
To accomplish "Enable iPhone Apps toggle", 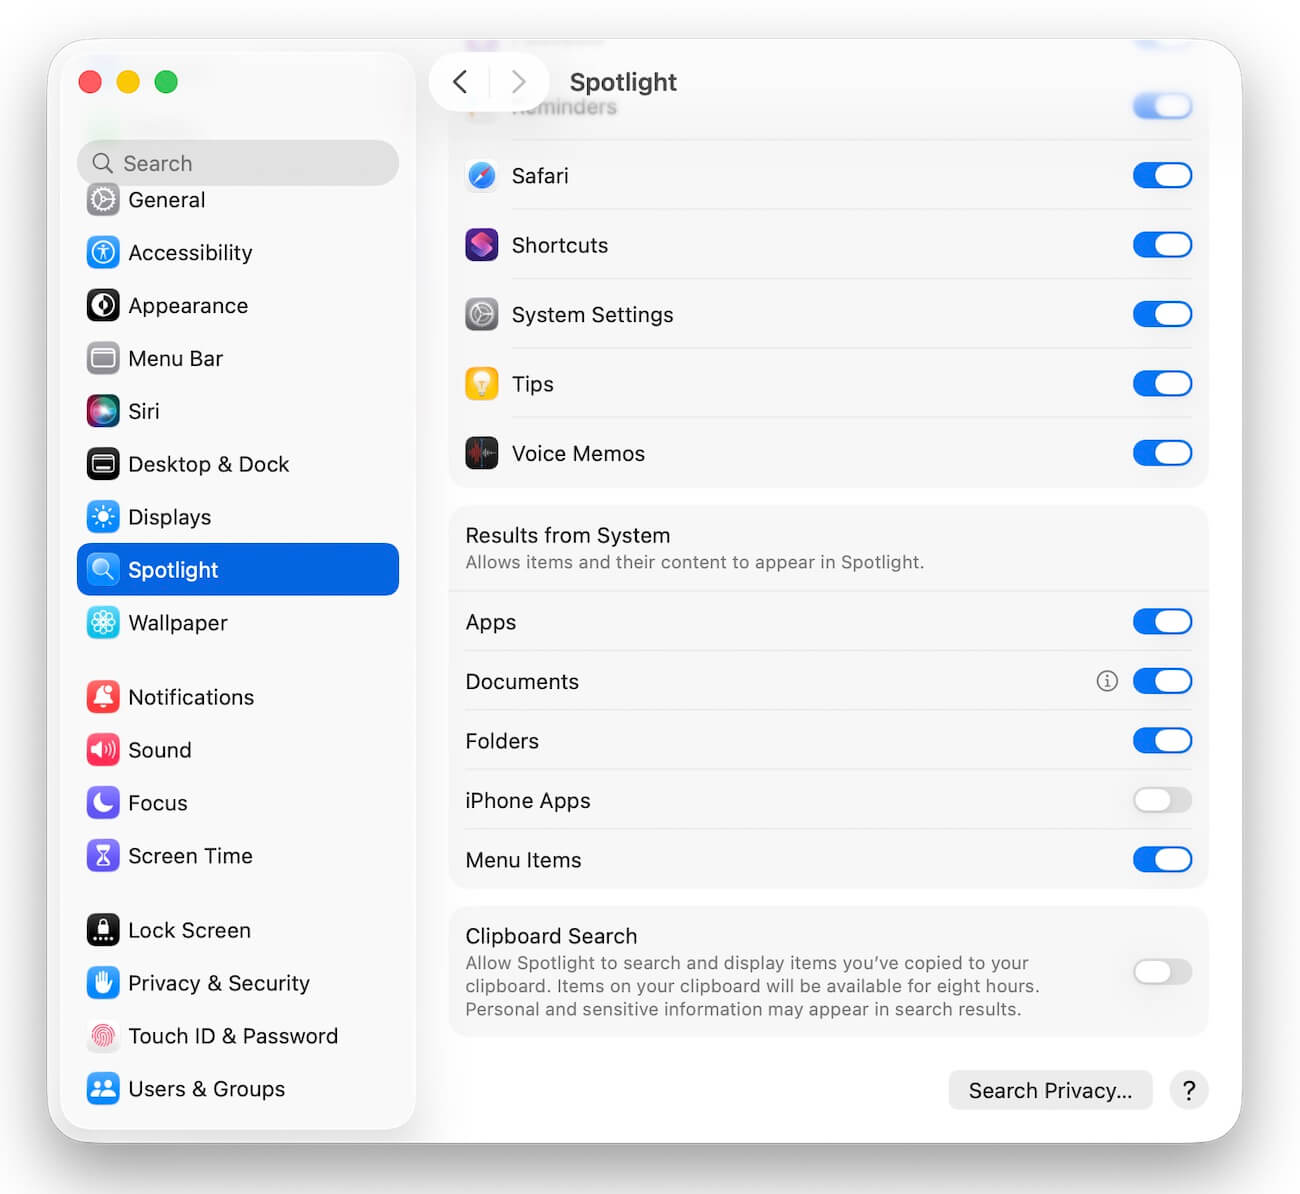I will (1162, 801).
